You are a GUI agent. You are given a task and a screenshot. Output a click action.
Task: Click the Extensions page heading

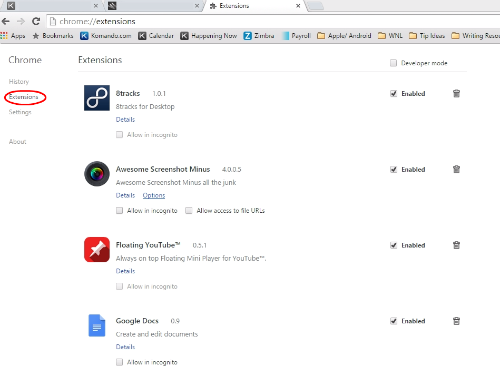[x=100, y=60]
